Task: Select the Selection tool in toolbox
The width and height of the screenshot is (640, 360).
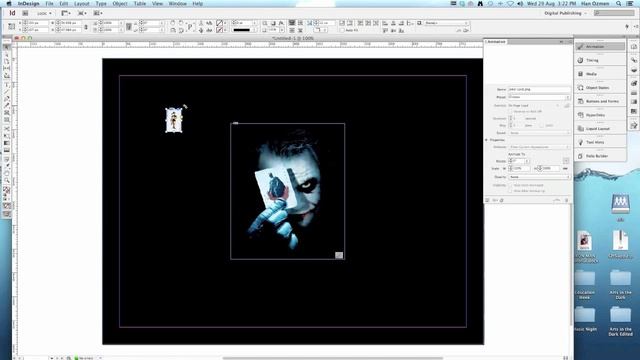Action: tap(7, 47)
